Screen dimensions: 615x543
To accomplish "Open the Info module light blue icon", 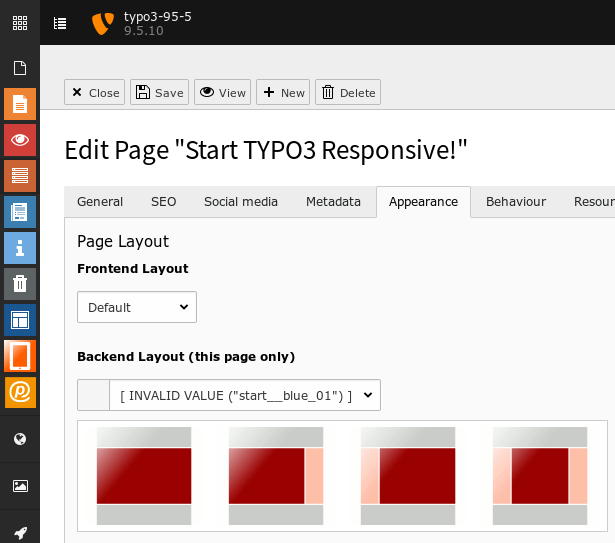I will pyautogui.click(x=20, y=248).
